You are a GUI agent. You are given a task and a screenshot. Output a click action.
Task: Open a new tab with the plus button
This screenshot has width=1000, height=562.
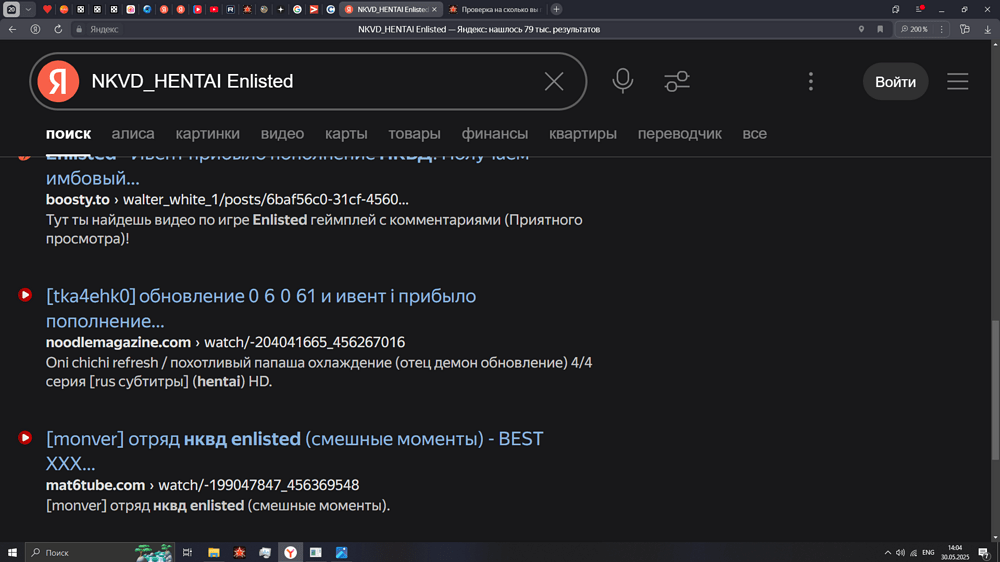click(x=557, y=10)
